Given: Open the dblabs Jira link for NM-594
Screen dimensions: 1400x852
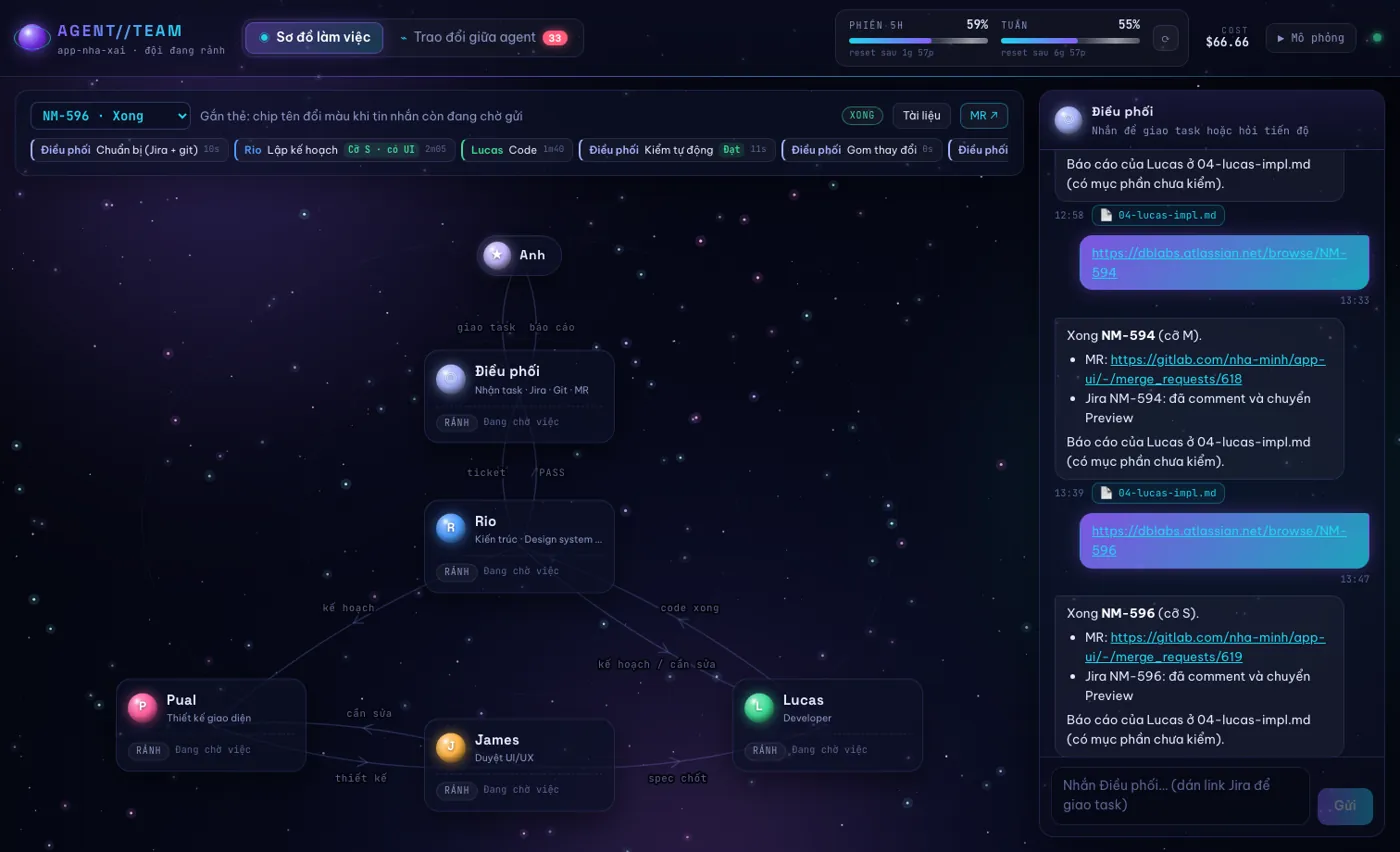Looking at the screenshot, I should tap(1219, 262).
